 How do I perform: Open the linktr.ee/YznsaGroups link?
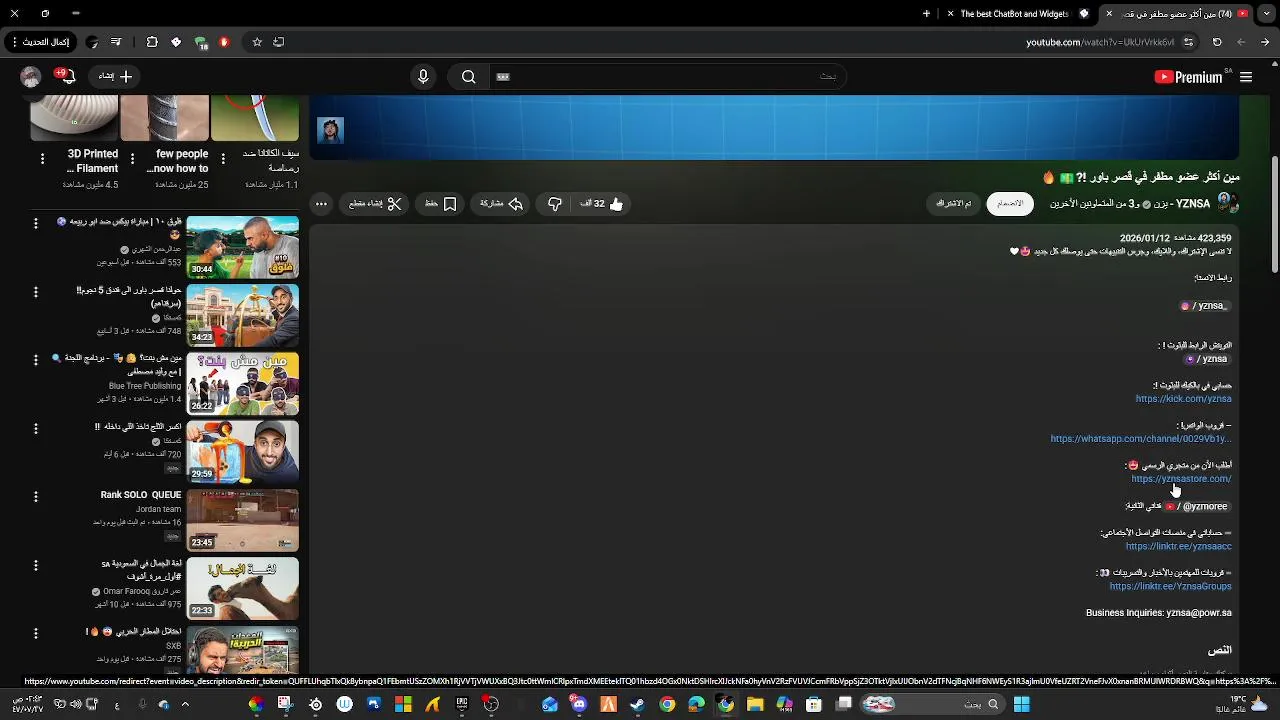tap(1170, 587)
